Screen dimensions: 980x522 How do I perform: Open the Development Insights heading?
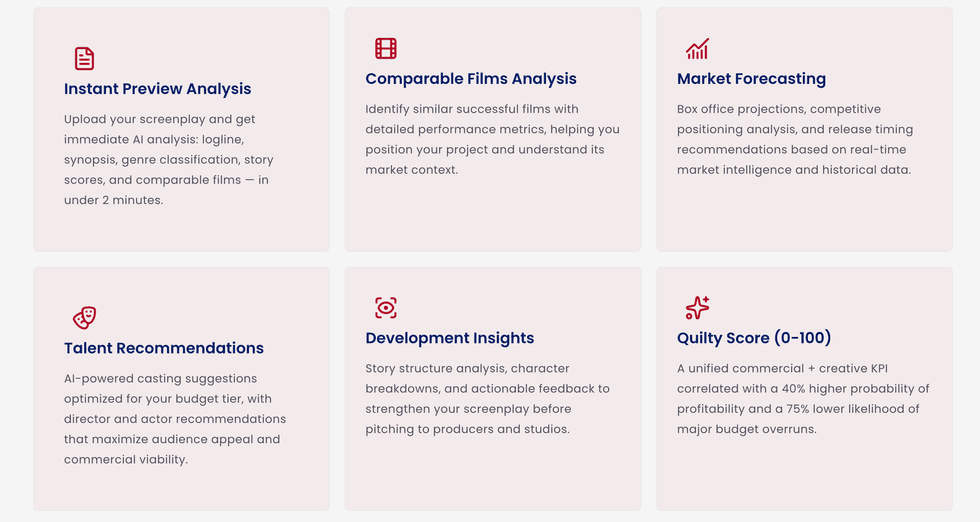coord(450,338)
